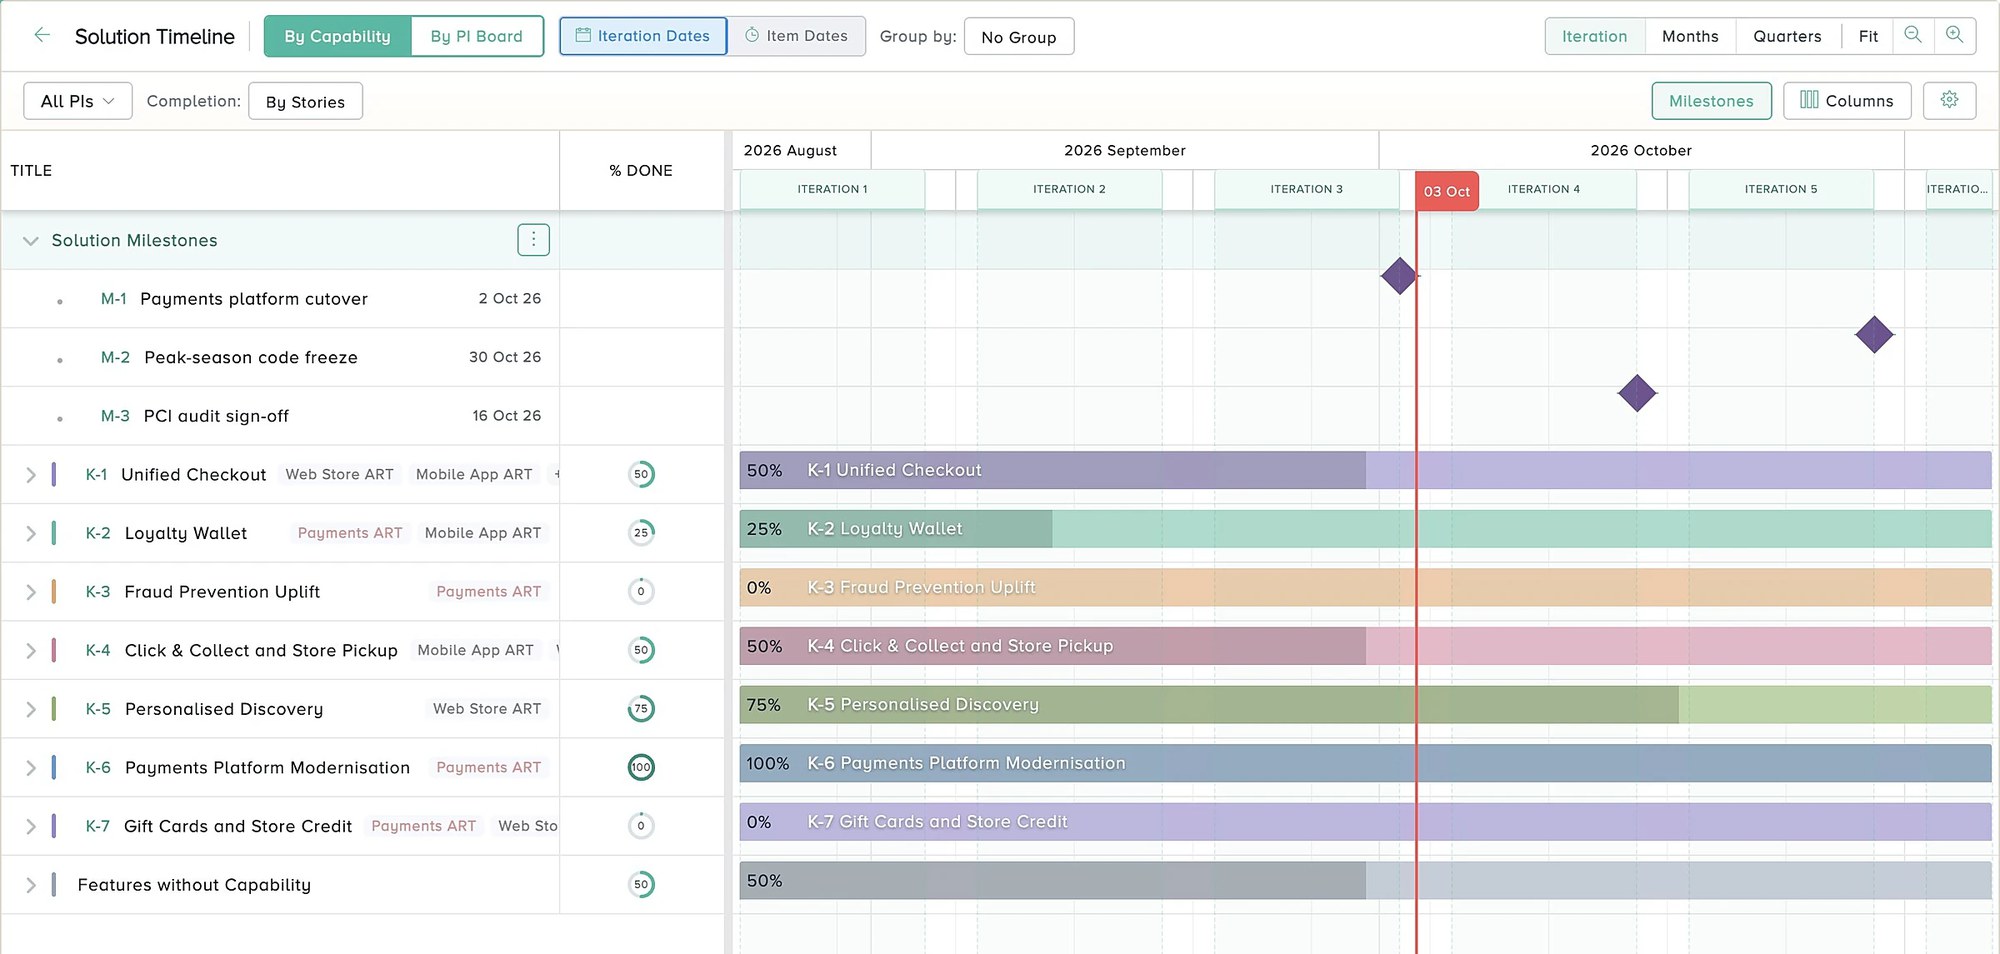Image resolution: width=2000 pixels, height=954 pixels.
Task: Select Iteration Dates mode
Action: pyautogui.click(x=643, y=36)
